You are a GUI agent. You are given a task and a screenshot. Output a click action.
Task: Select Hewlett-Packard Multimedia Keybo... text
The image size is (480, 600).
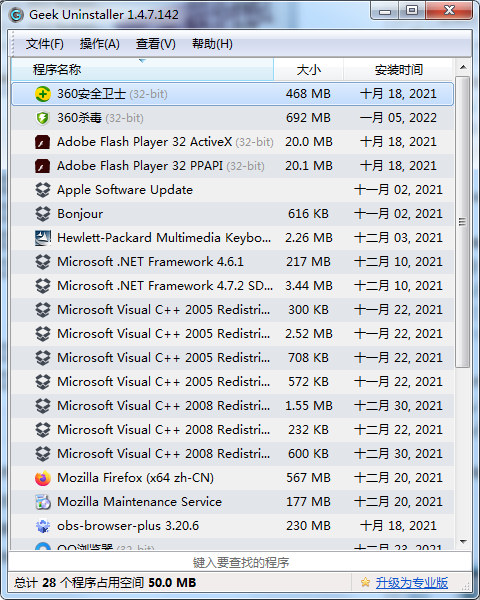tap(164, 238)
